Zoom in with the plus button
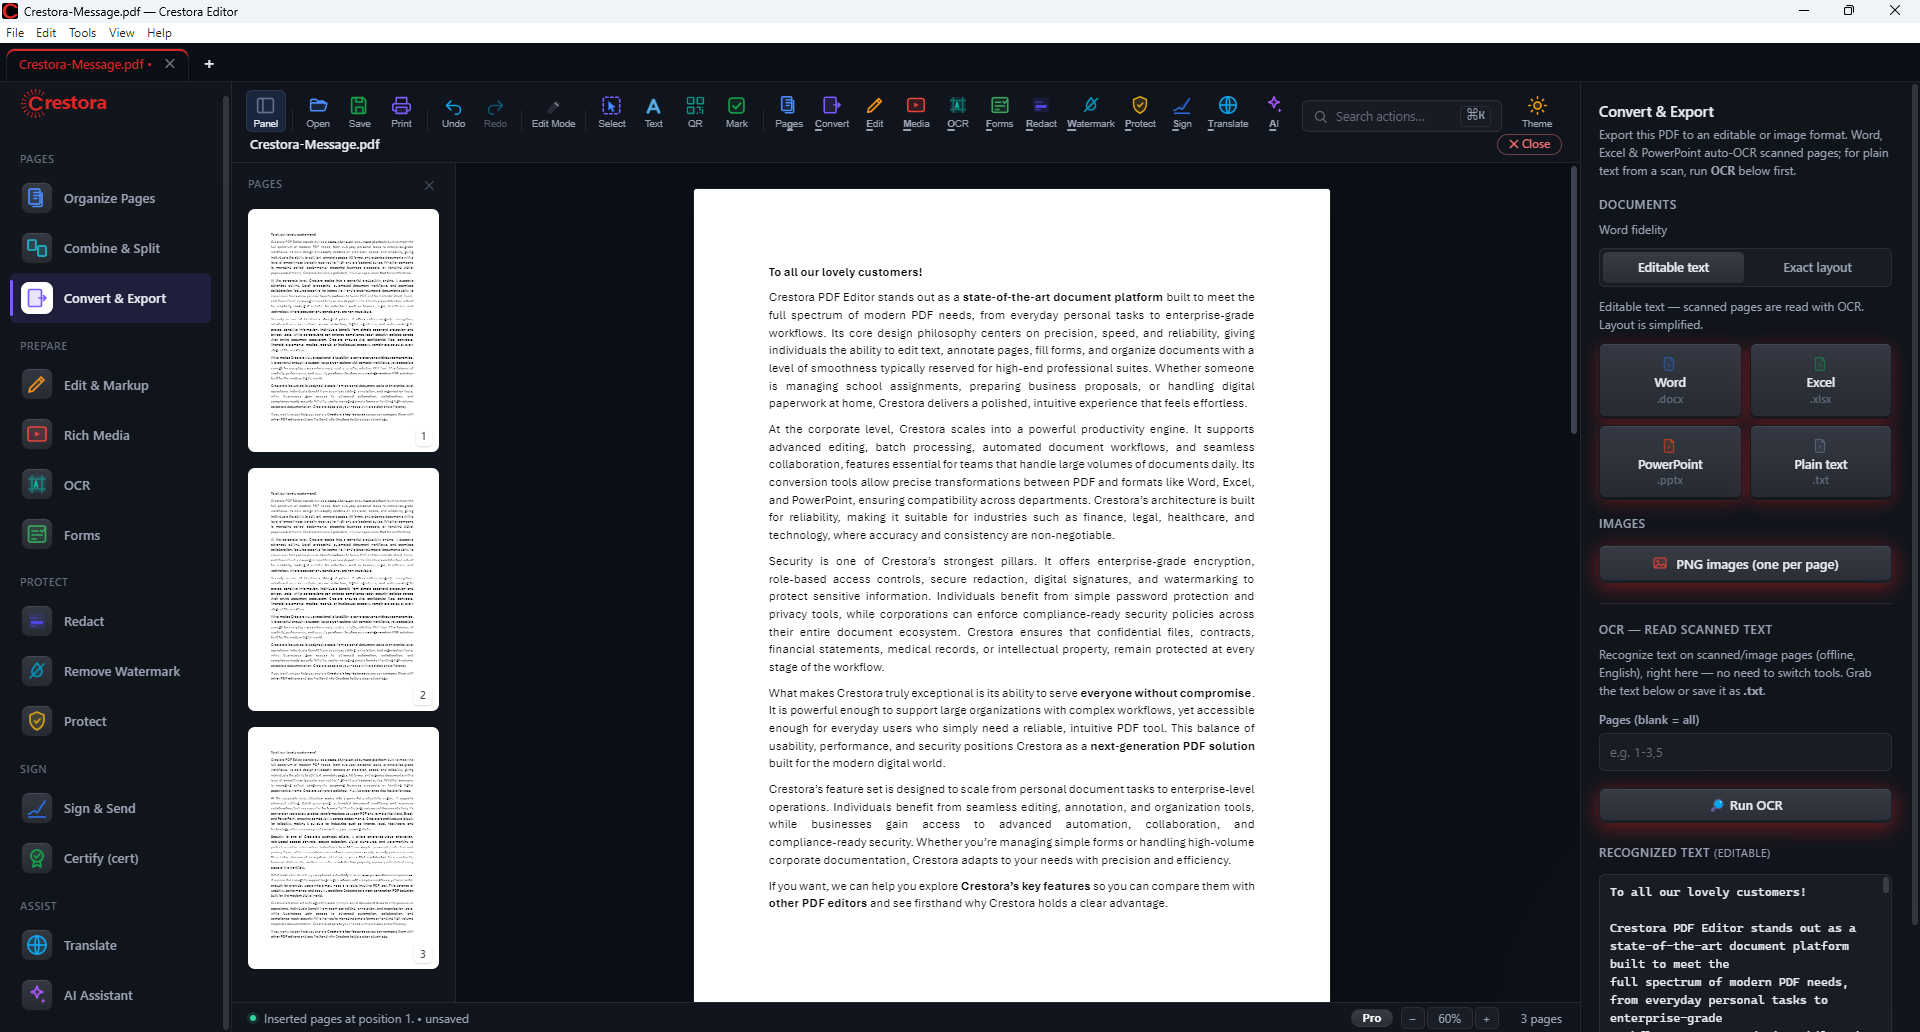Image resolution: width=1920 pixels, height=1032 pixels. pyautogui.click(x=1487, y=1018)
